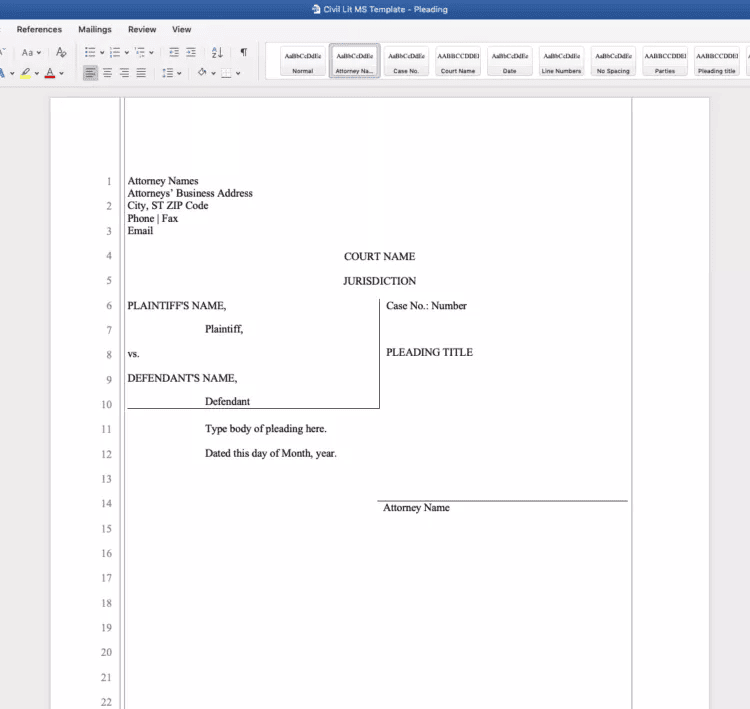
Task: Click the Clear All Formatting icon
Action: (x=61, y=52)
